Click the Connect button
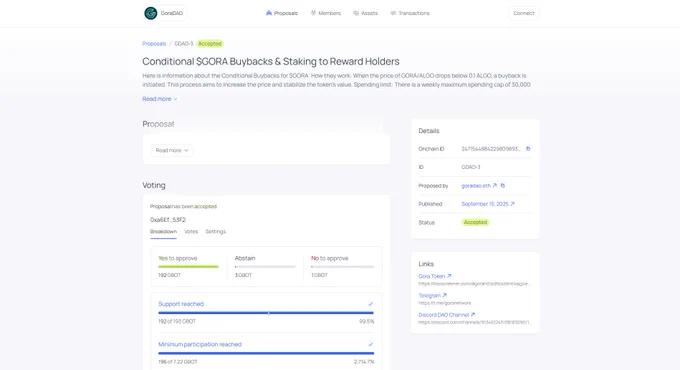This screenshot has width=680, height=370. tap(523, 13)
